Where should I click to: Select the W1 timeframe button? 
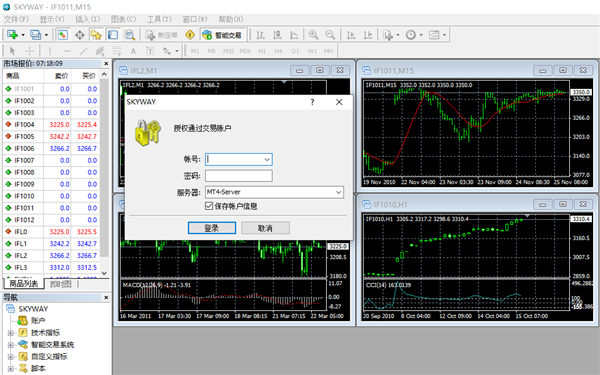(x=312, y=51)
